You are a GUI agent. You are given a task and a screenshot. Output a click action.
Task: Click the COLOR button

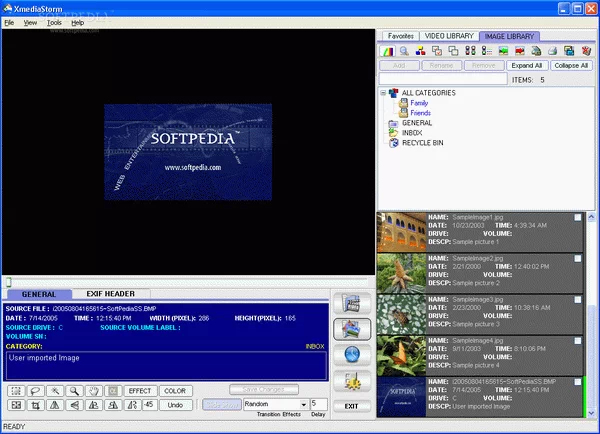click(175, 391)
